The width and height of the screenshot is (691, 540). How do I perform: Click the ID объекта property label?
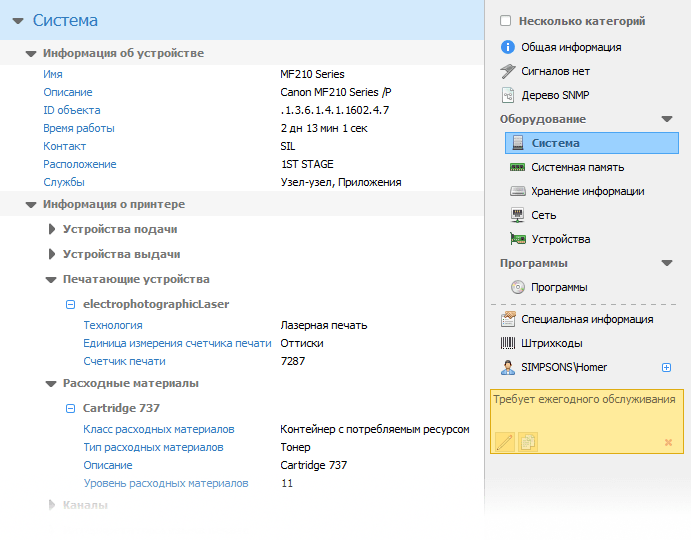(x=72, y=110)
